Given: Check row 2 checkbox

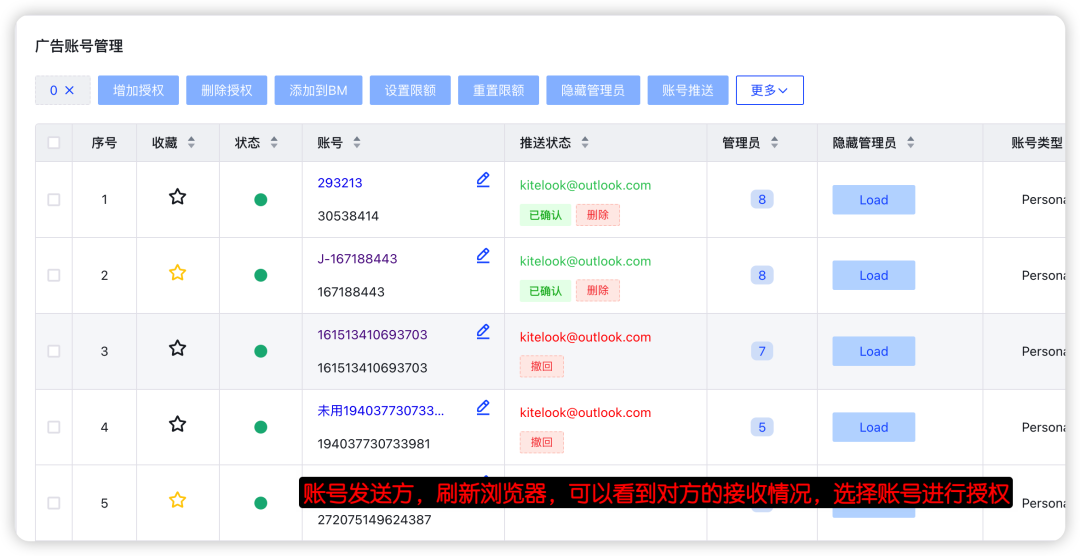Looking at the screenshot, I should 54,276.
